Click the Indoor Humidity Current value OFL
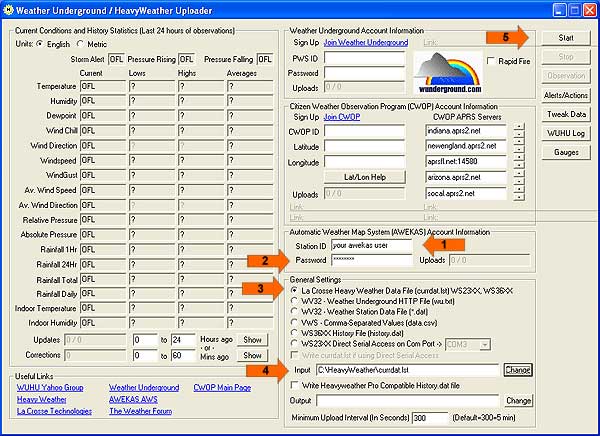Image resolution: width=600 pixels, height=436 pixels. pyautogui.click(x=103, y=323)
